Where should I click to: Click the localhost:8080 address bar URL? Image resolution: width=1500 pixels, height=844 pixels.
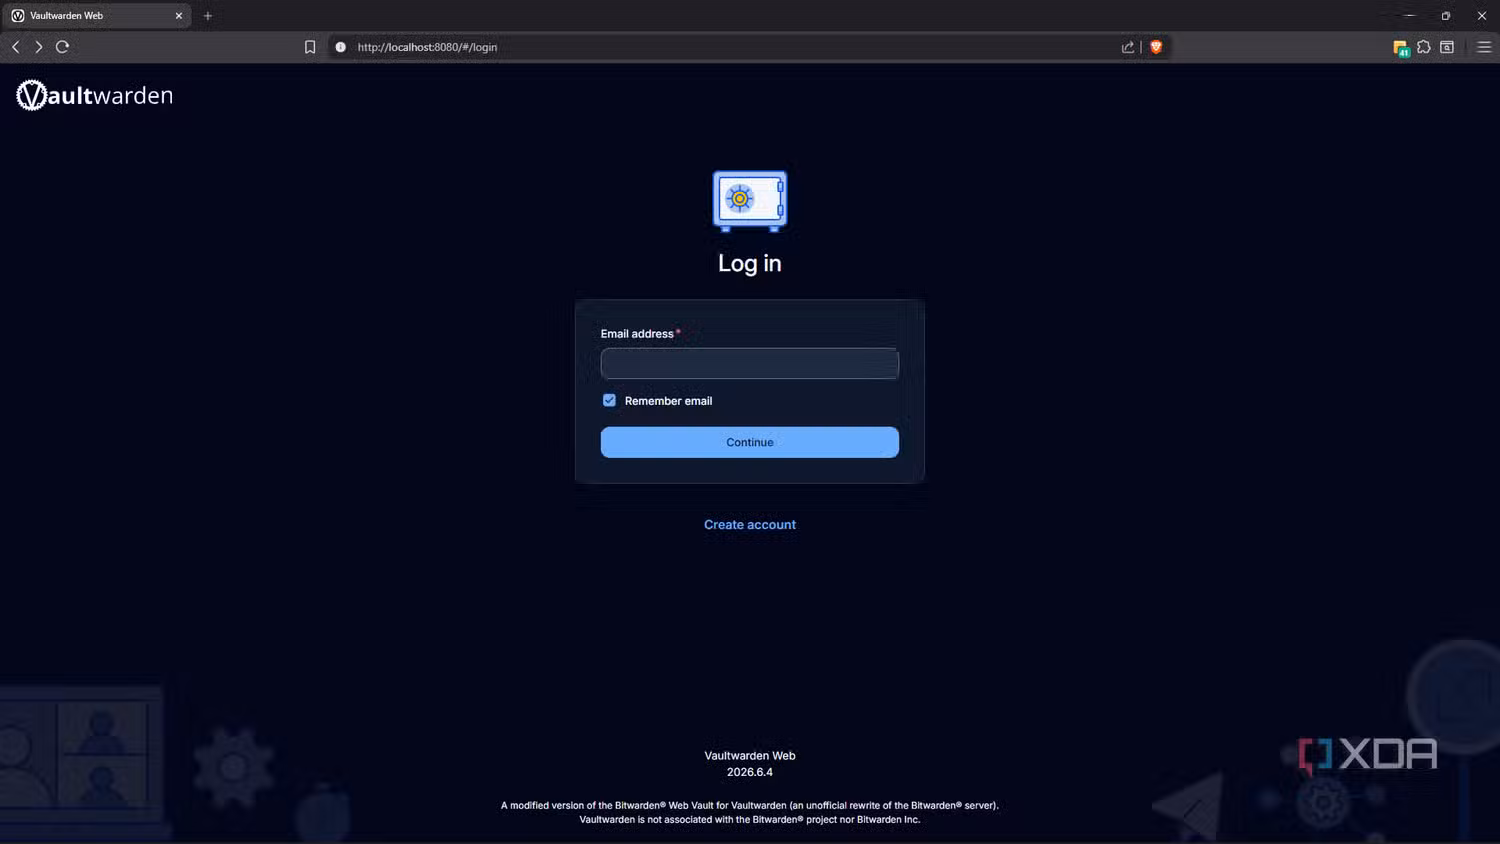pyautogui.click(x=427, y=47)
